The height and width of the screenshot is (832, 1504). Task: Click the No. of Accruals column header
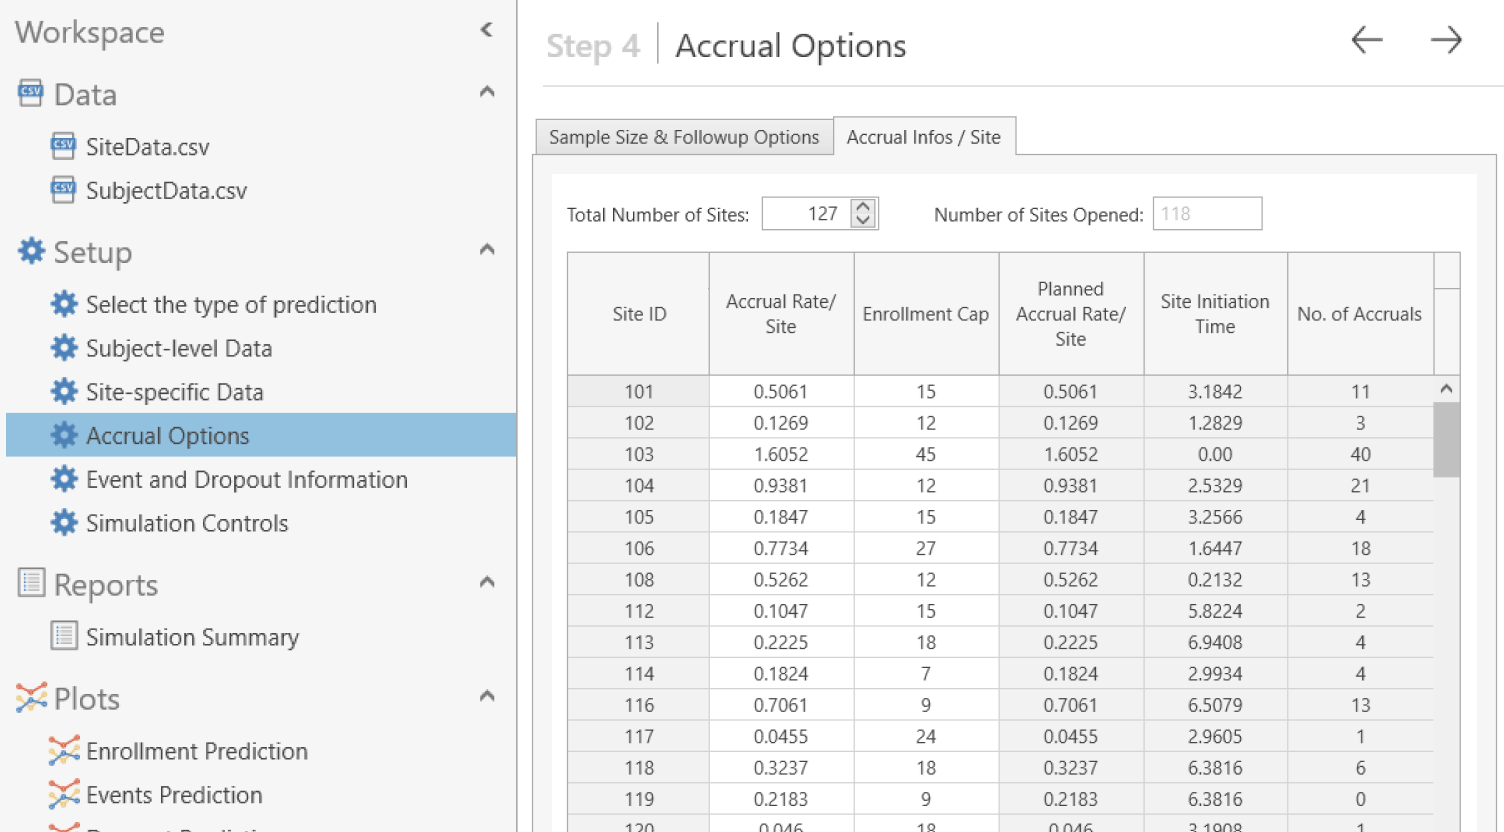(1360, 314)
